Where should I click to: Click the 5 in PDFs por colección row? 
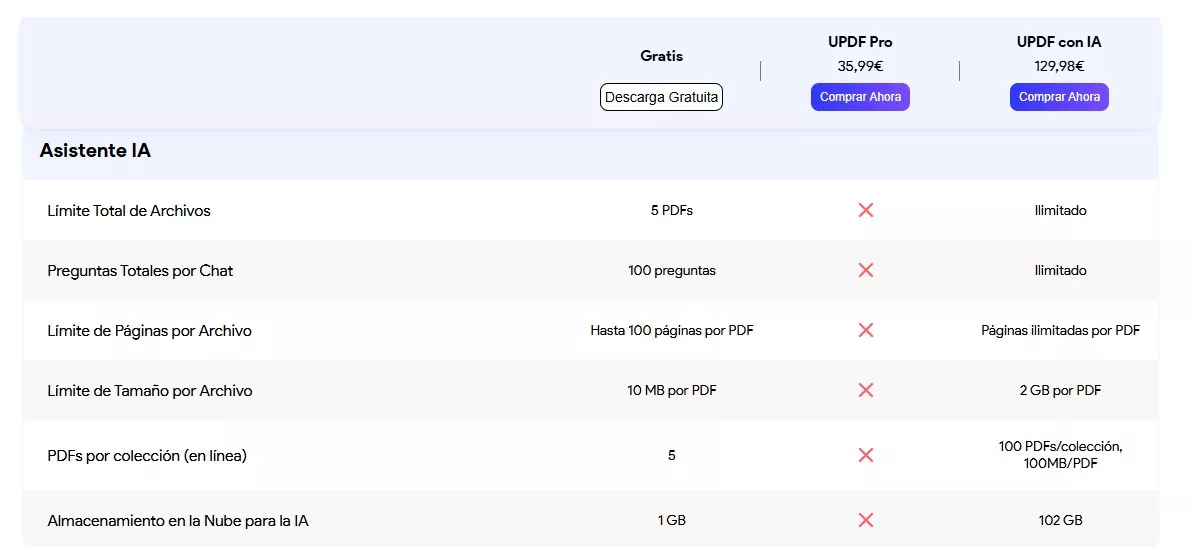(x=672, y=455)
